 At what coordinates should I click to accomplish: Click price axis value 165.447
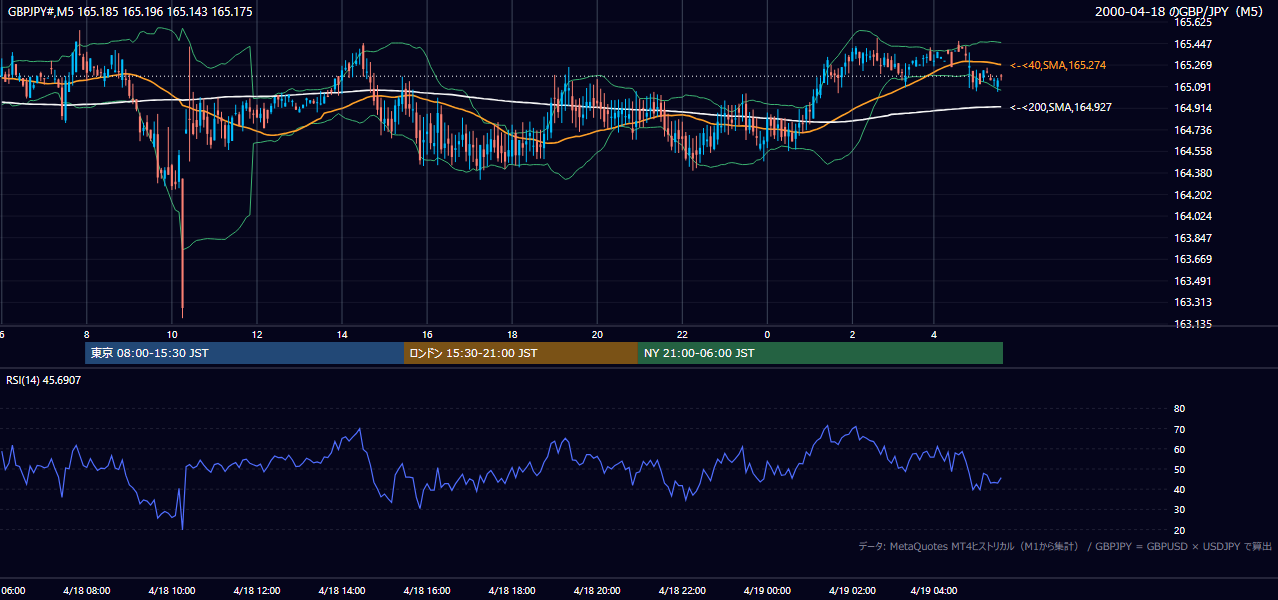1192,44
